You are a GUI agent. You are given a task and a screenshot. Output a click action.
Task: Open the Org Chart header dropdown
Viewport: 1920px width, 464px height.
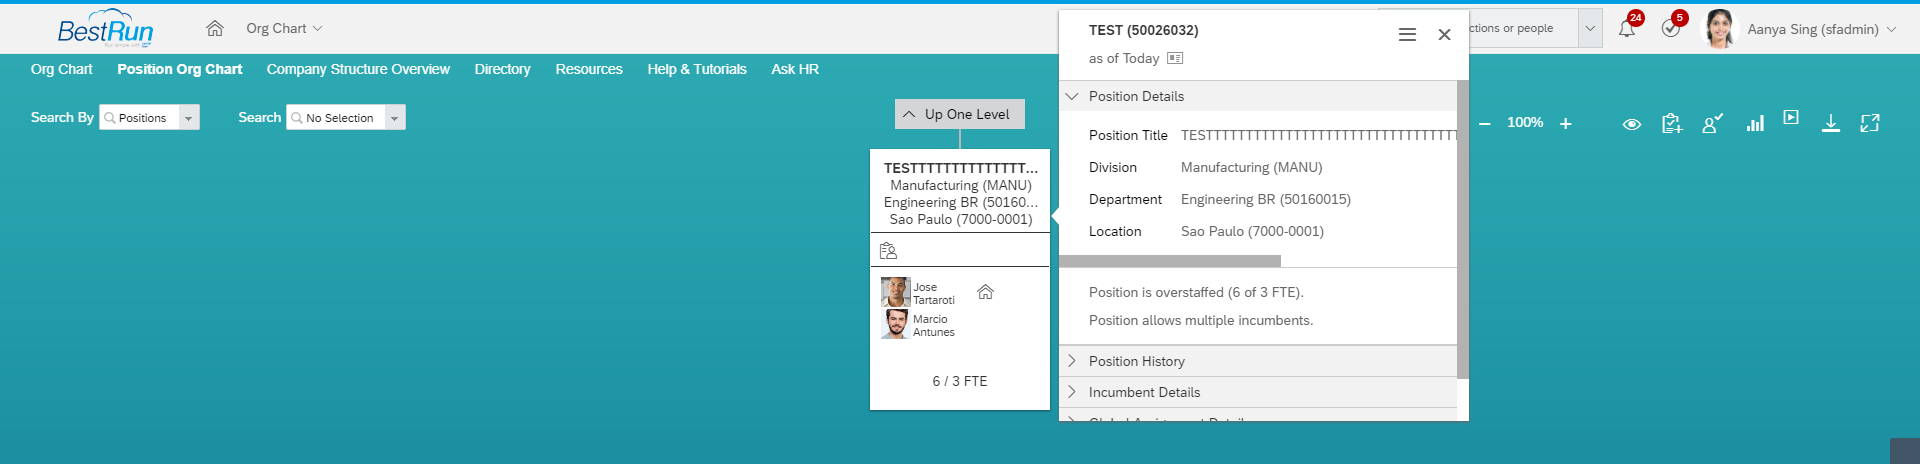click(x=285, y=29)
